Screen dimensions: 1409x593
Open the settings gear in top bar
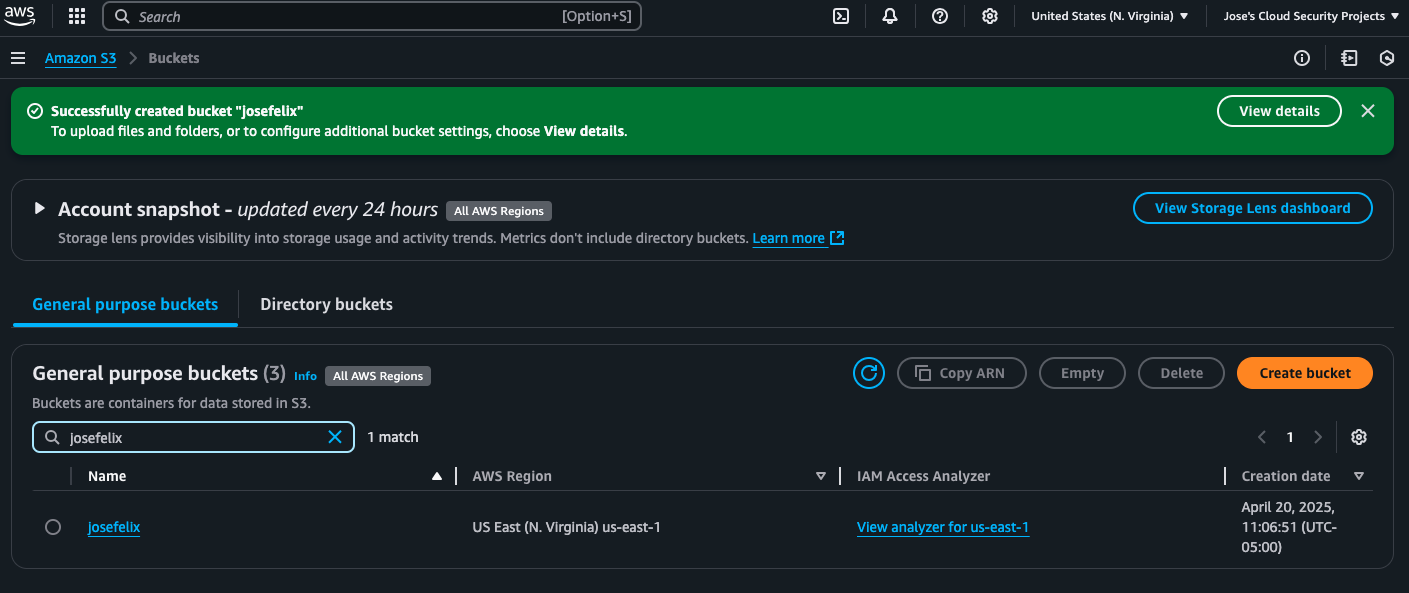[990, 16]
